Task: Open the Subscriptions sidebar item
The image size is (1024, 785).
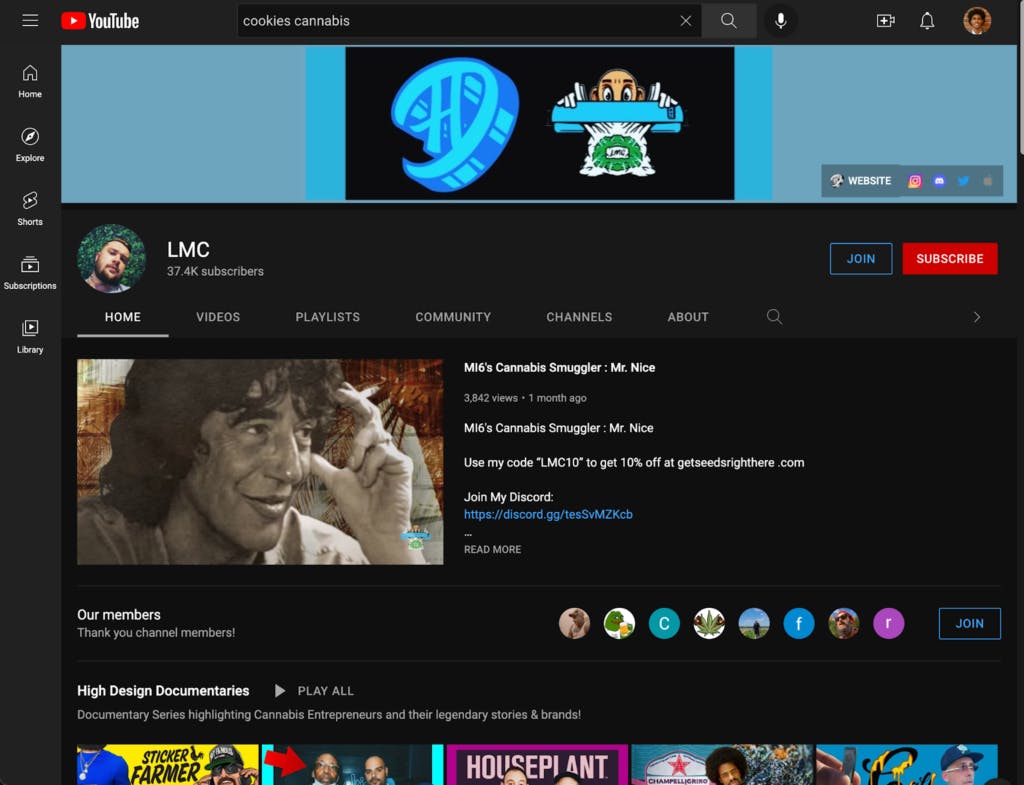Action: (30, 272)
